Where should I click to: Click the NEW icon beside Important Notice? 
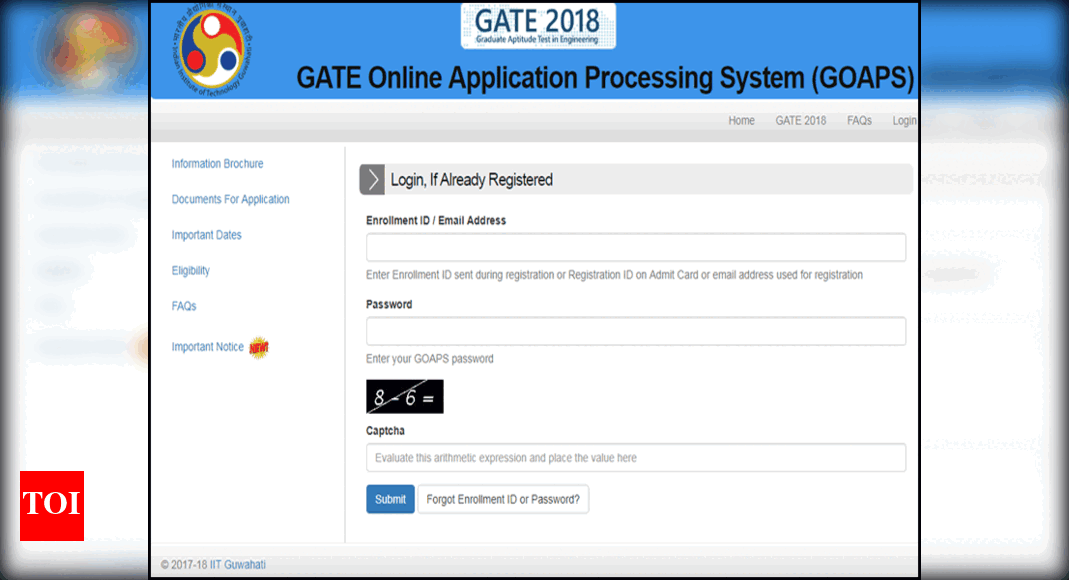257,347
